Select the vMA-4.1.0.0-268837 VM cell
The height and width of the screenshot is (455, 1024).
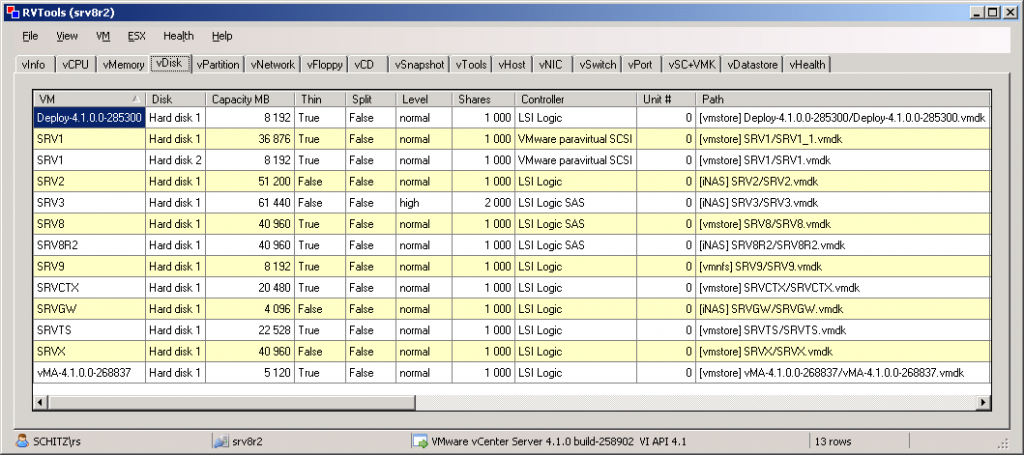(x=89, y=373)
